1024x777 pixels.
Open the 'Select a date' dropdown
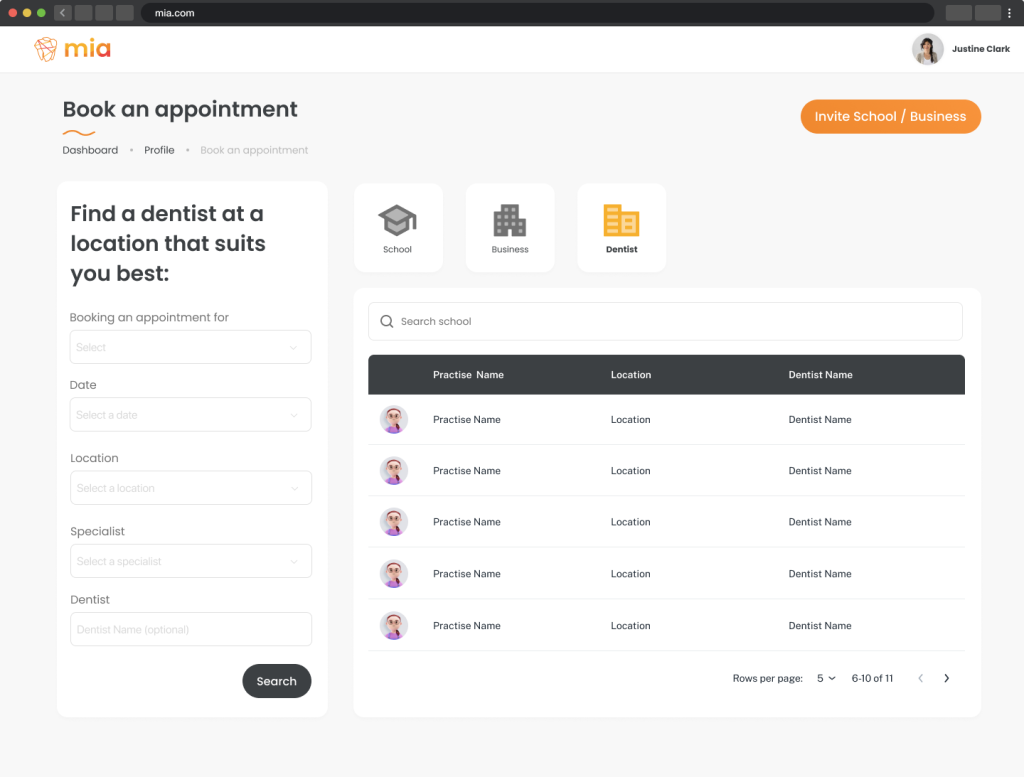click(190, 415)
